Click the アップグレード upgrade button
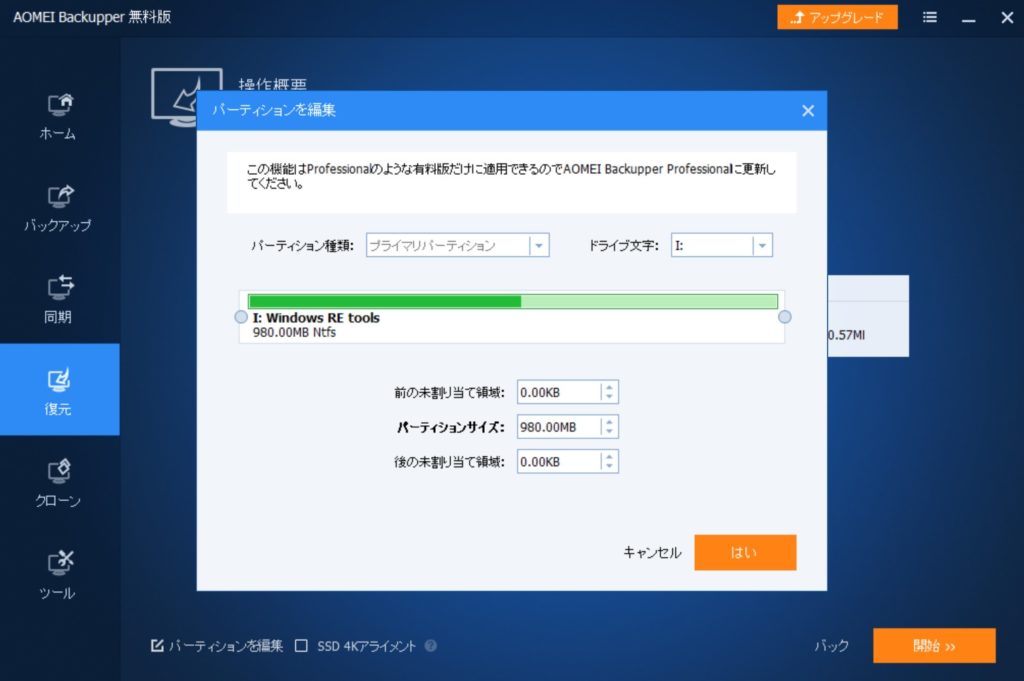This screenshot has height=681, width=1024. tap(837, 18)
